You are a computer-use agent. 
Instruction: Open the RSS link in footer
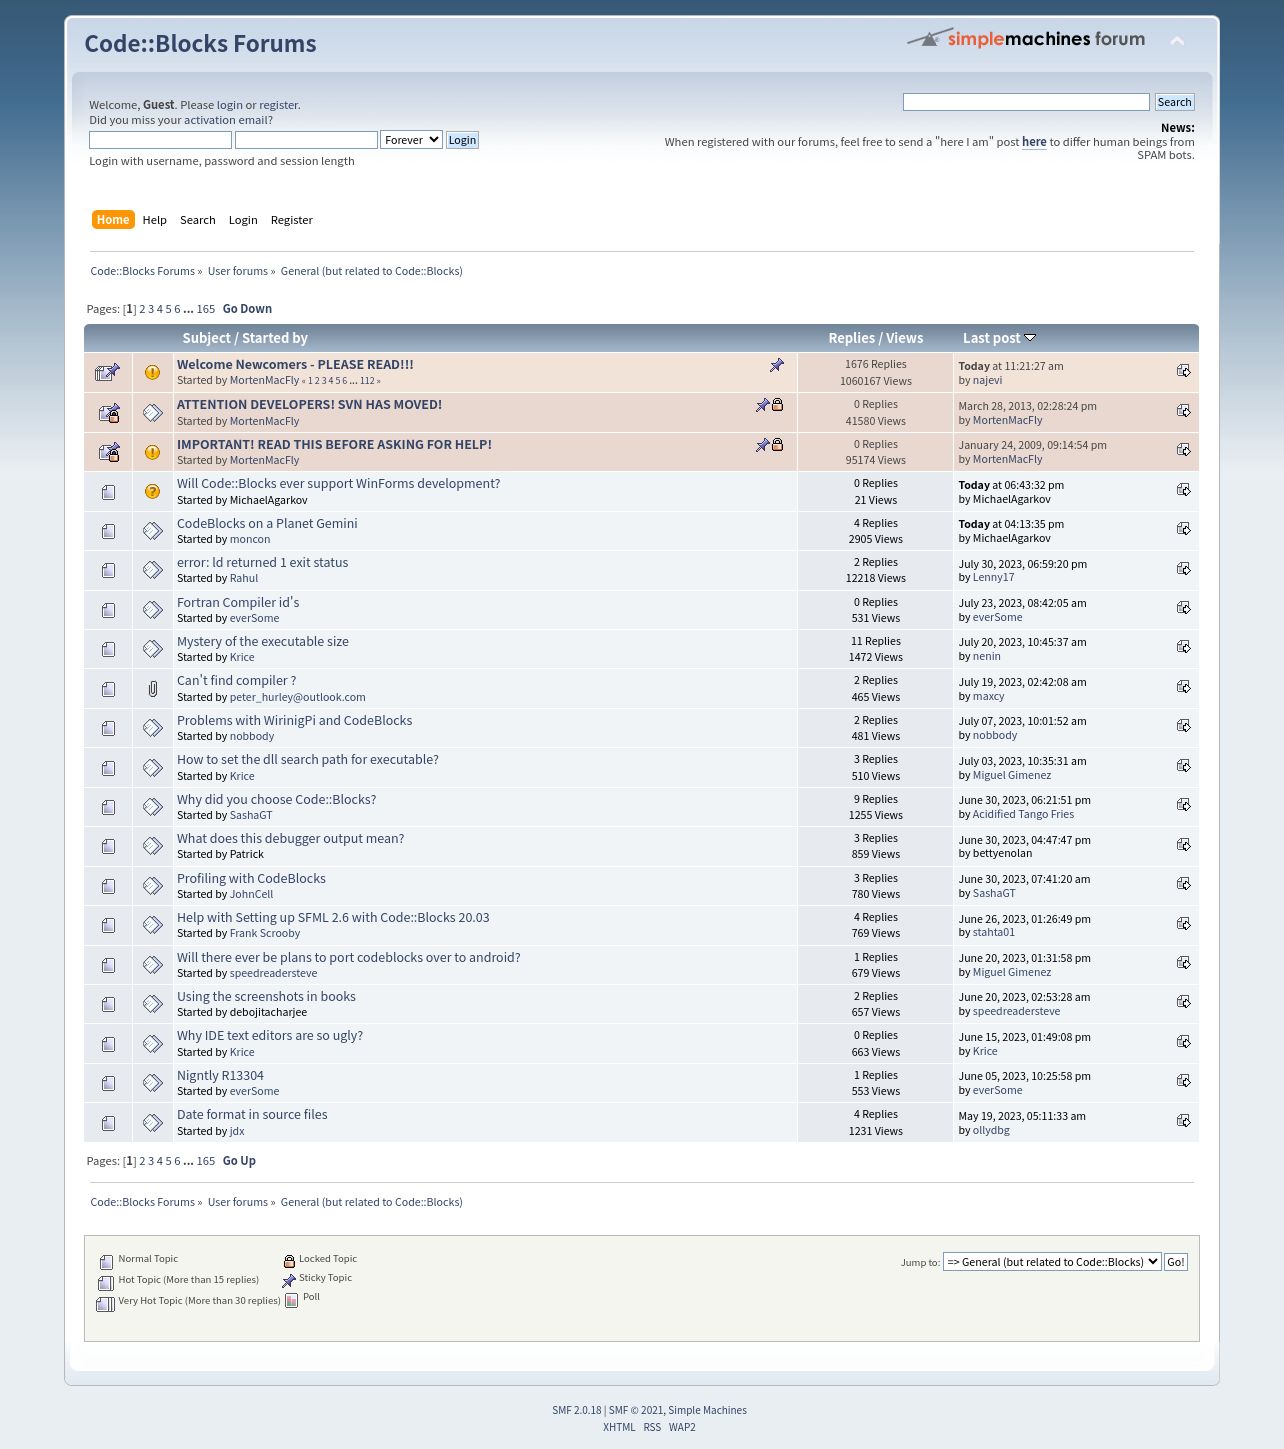(652, 1427)
